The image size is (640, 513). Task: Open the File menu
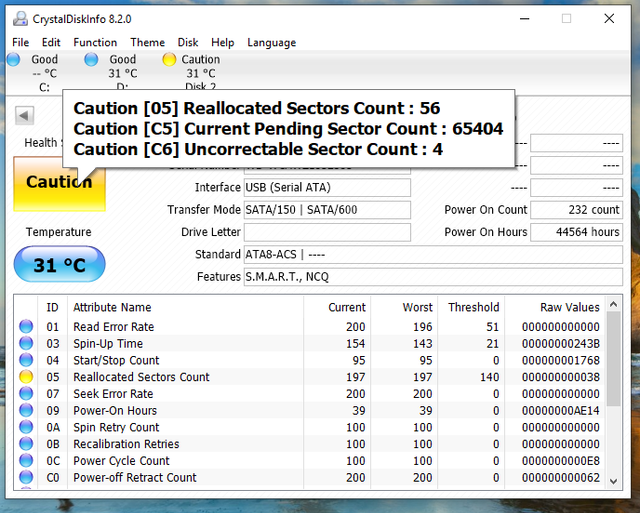point(20,42)
